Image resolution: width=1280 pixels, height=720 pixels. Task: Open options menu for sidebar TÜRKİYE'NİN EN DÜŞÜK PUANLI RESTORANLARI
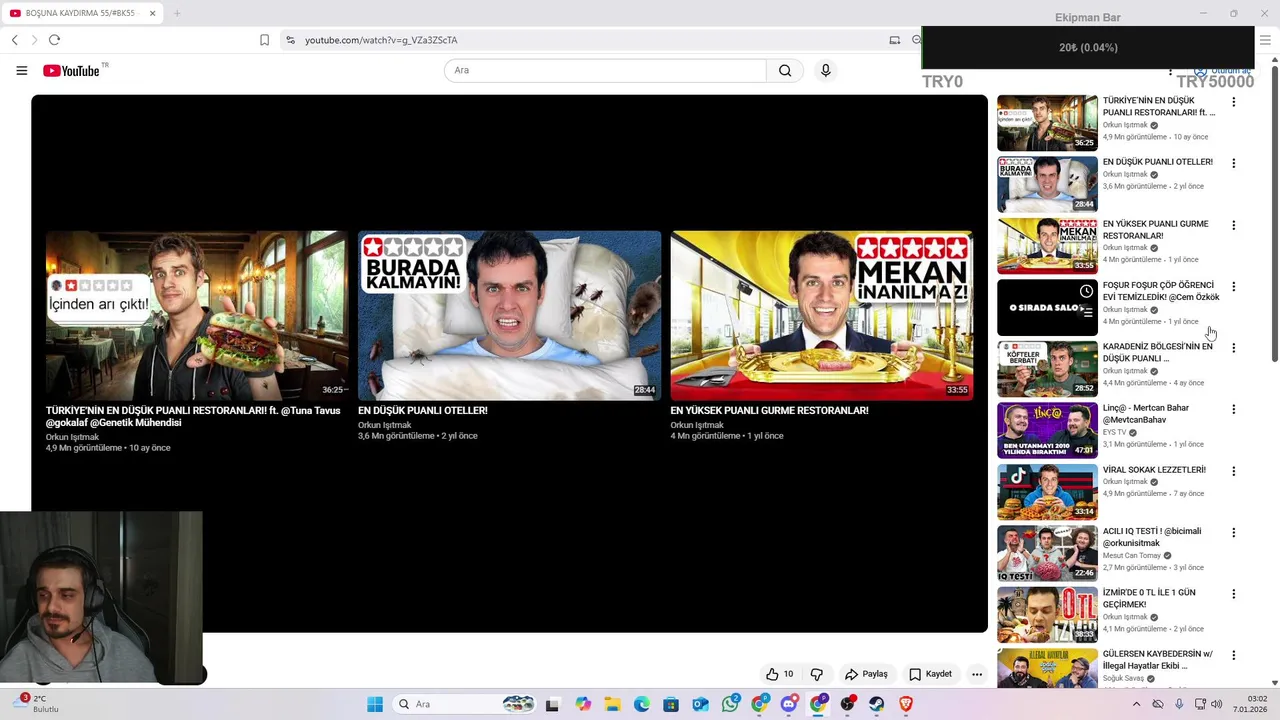(x=1233, y=102)
